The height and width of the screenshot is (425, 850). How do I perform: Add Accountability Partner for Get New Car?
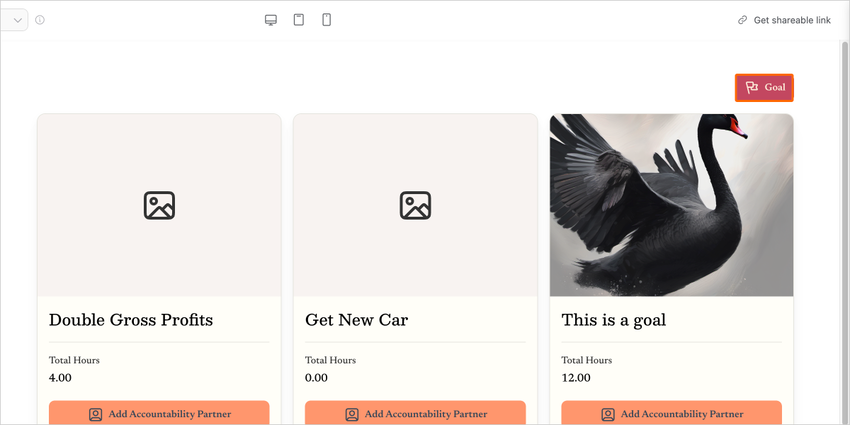pyautogui.click(x=415, y=413)
